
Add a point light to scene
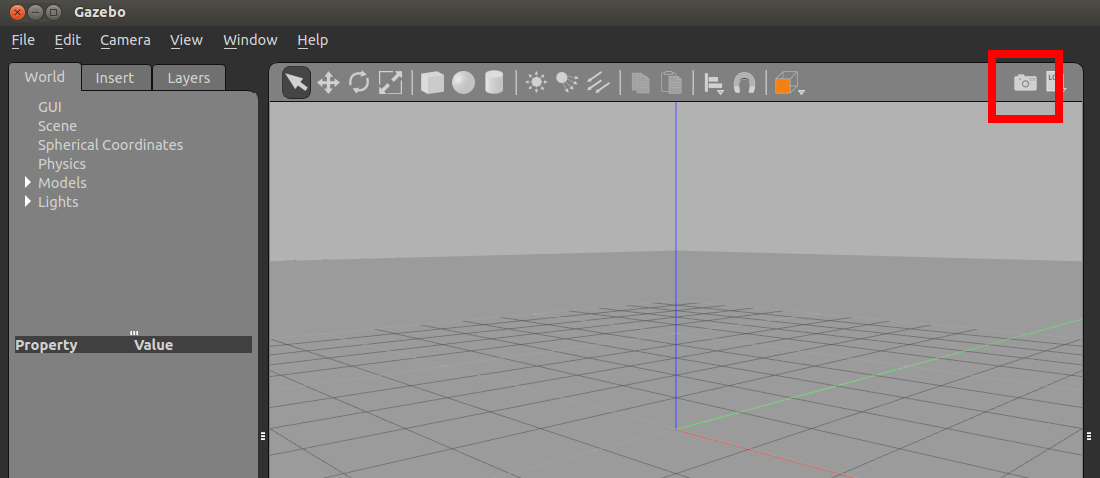(x=537, y=83)
